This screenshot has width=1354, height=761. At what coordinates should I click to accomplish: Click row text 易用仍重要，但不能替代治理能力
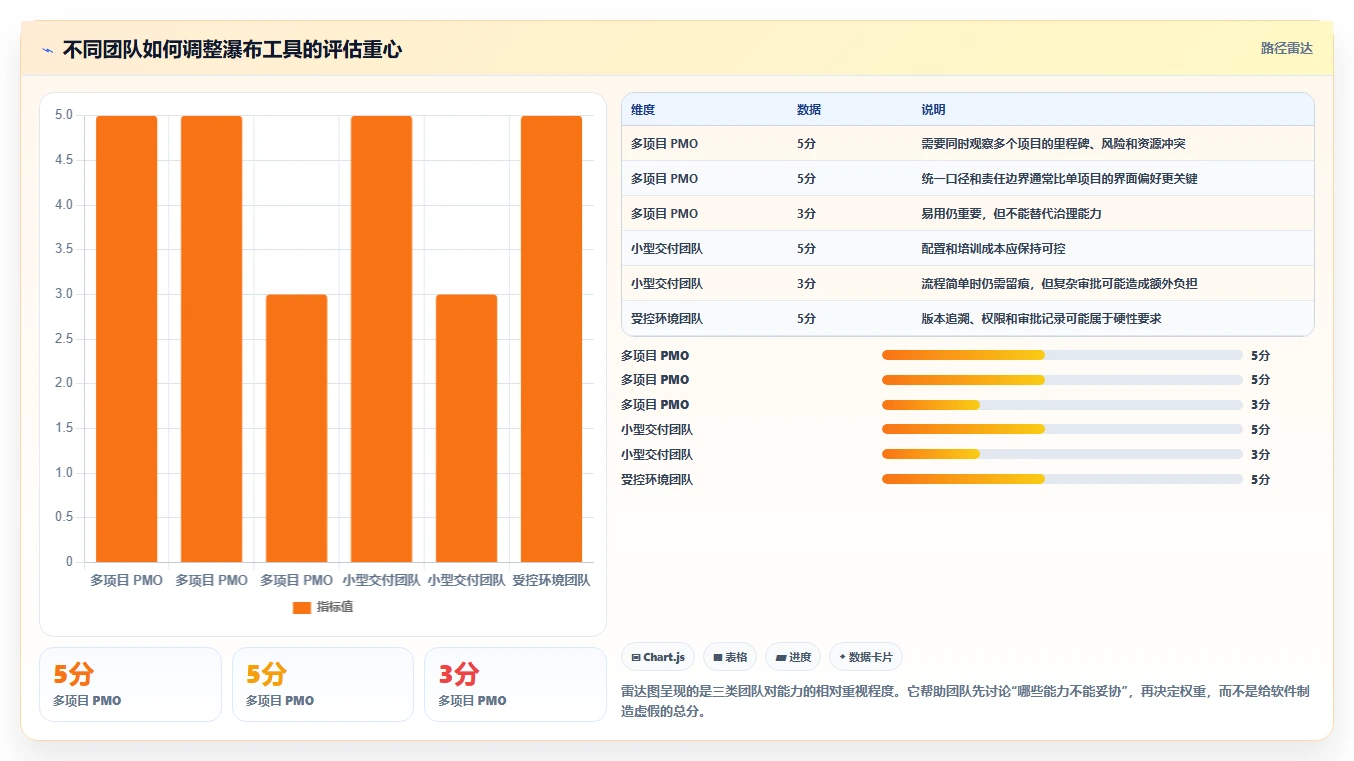point(1011,214)
